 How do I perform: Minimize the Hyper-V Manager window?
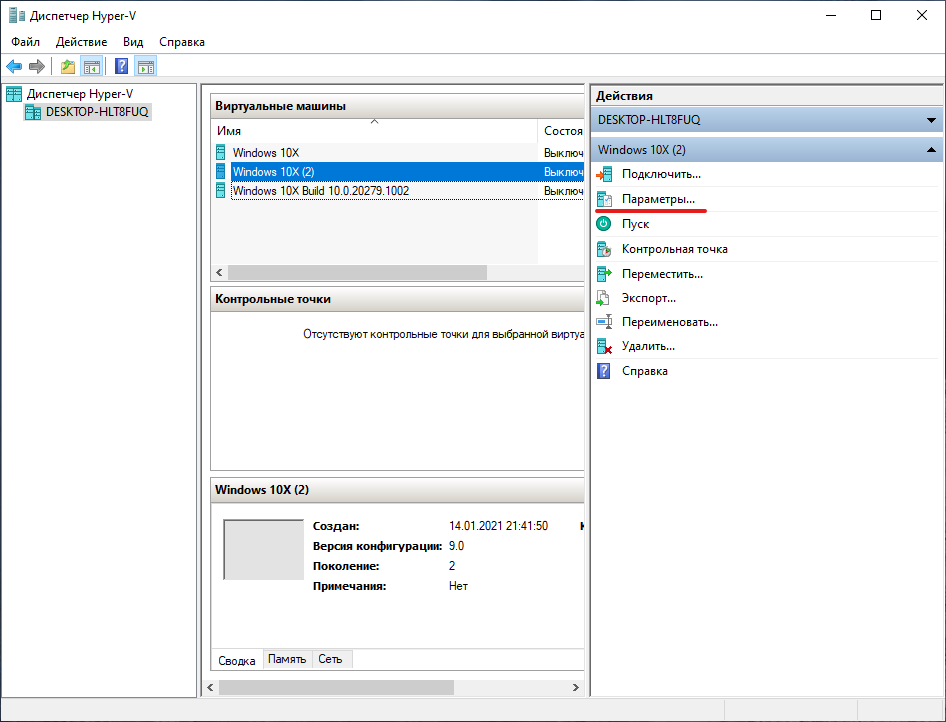point(831,16)
